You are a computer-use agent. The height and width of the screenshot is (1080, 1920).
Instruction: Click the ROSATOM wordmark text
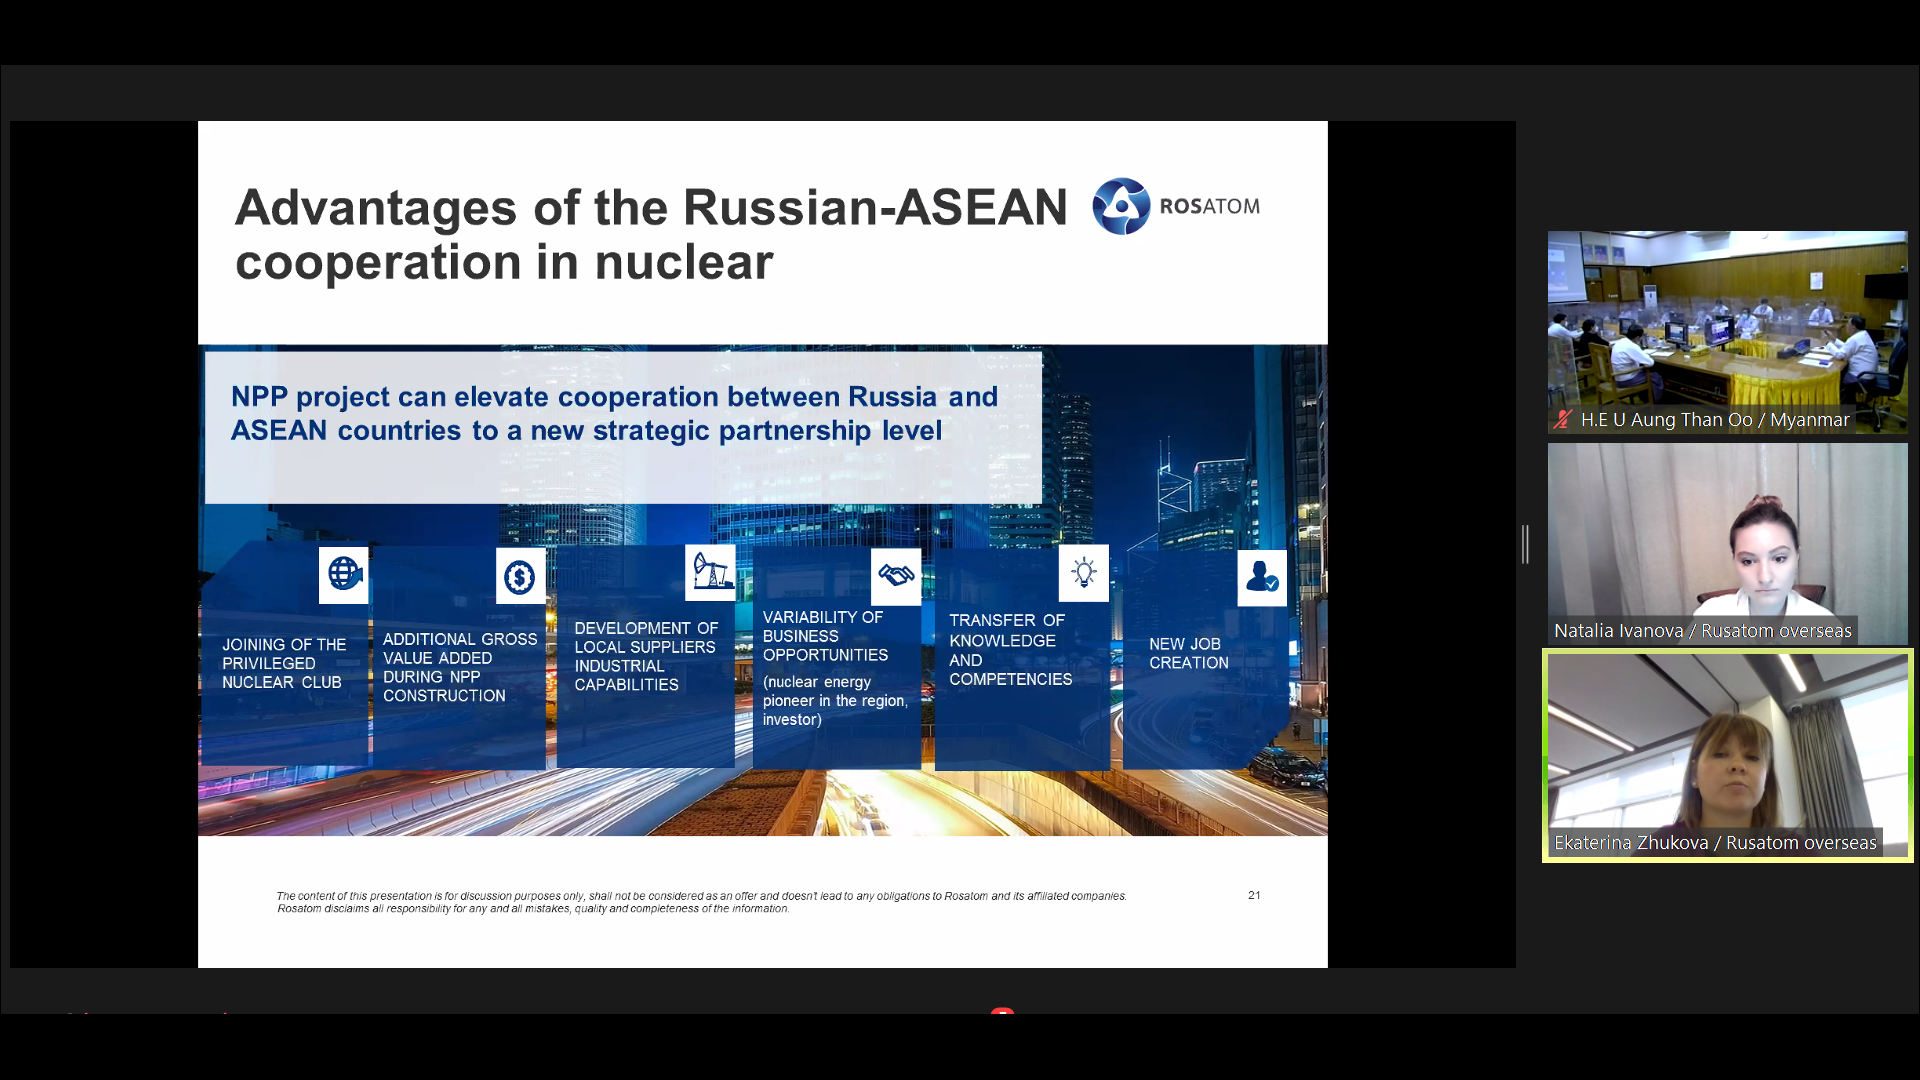(1209, 206)
